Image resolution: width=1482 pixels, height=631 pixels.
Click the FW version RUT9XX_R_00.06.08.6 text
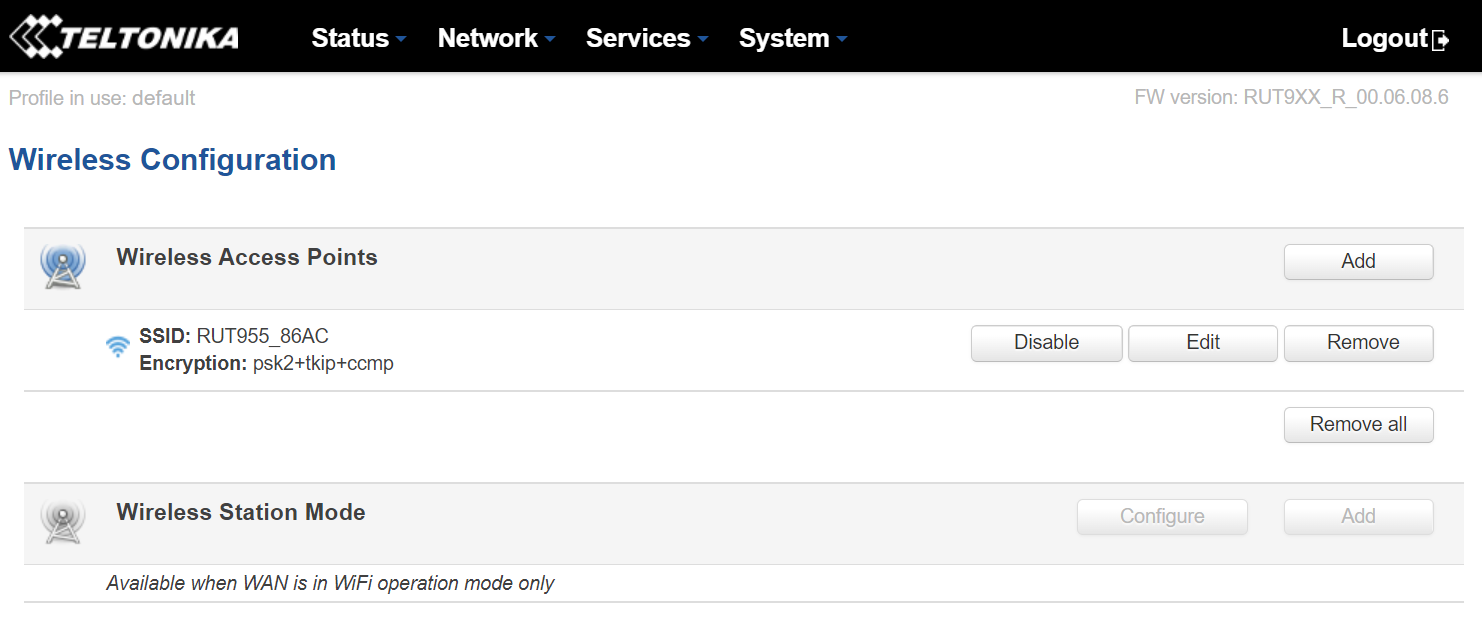(1291, 98)
